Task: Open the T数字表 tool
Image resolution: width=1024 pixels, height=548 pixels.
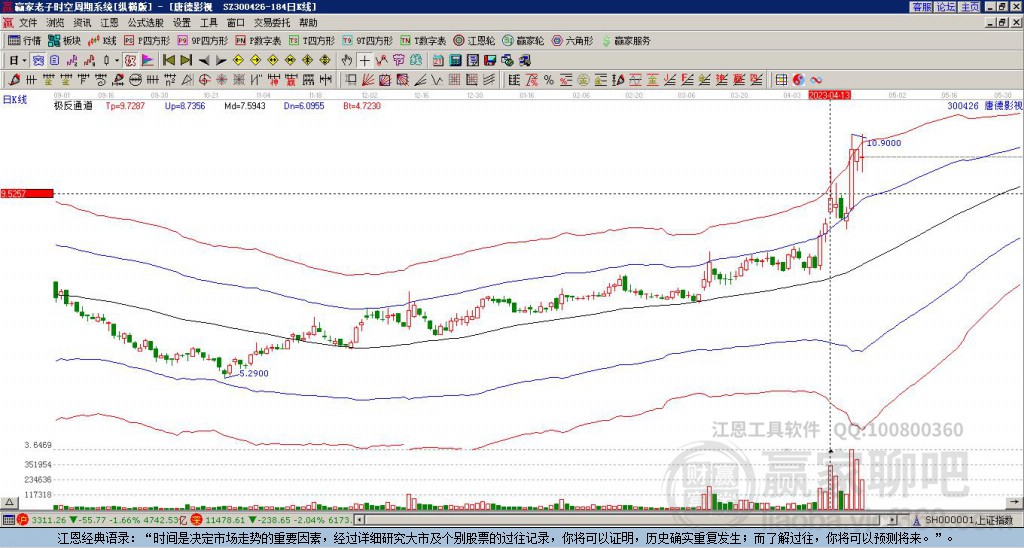Action: pos(423,40)
